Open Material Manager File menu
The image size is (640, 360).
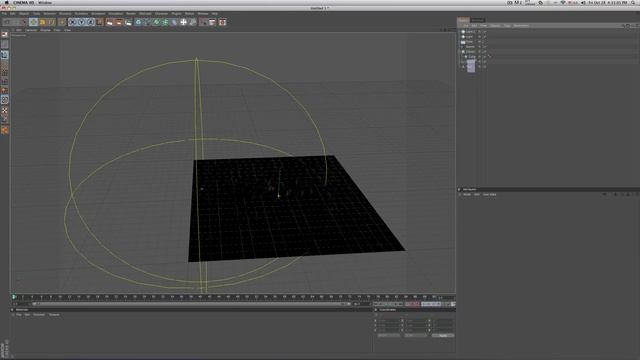pos(18,315)
